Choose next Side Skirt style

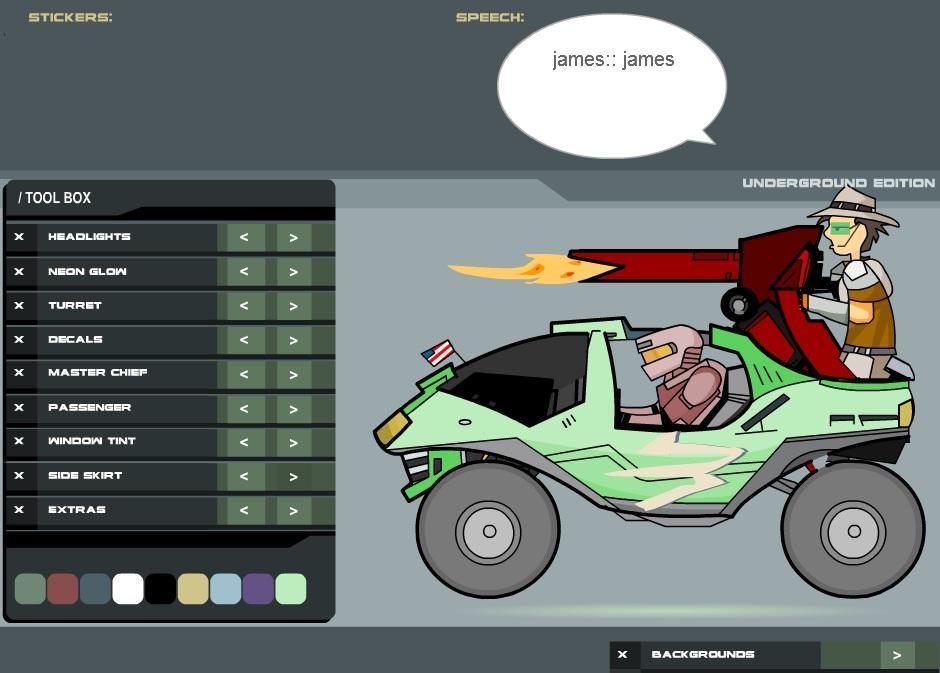pos(293,477)
